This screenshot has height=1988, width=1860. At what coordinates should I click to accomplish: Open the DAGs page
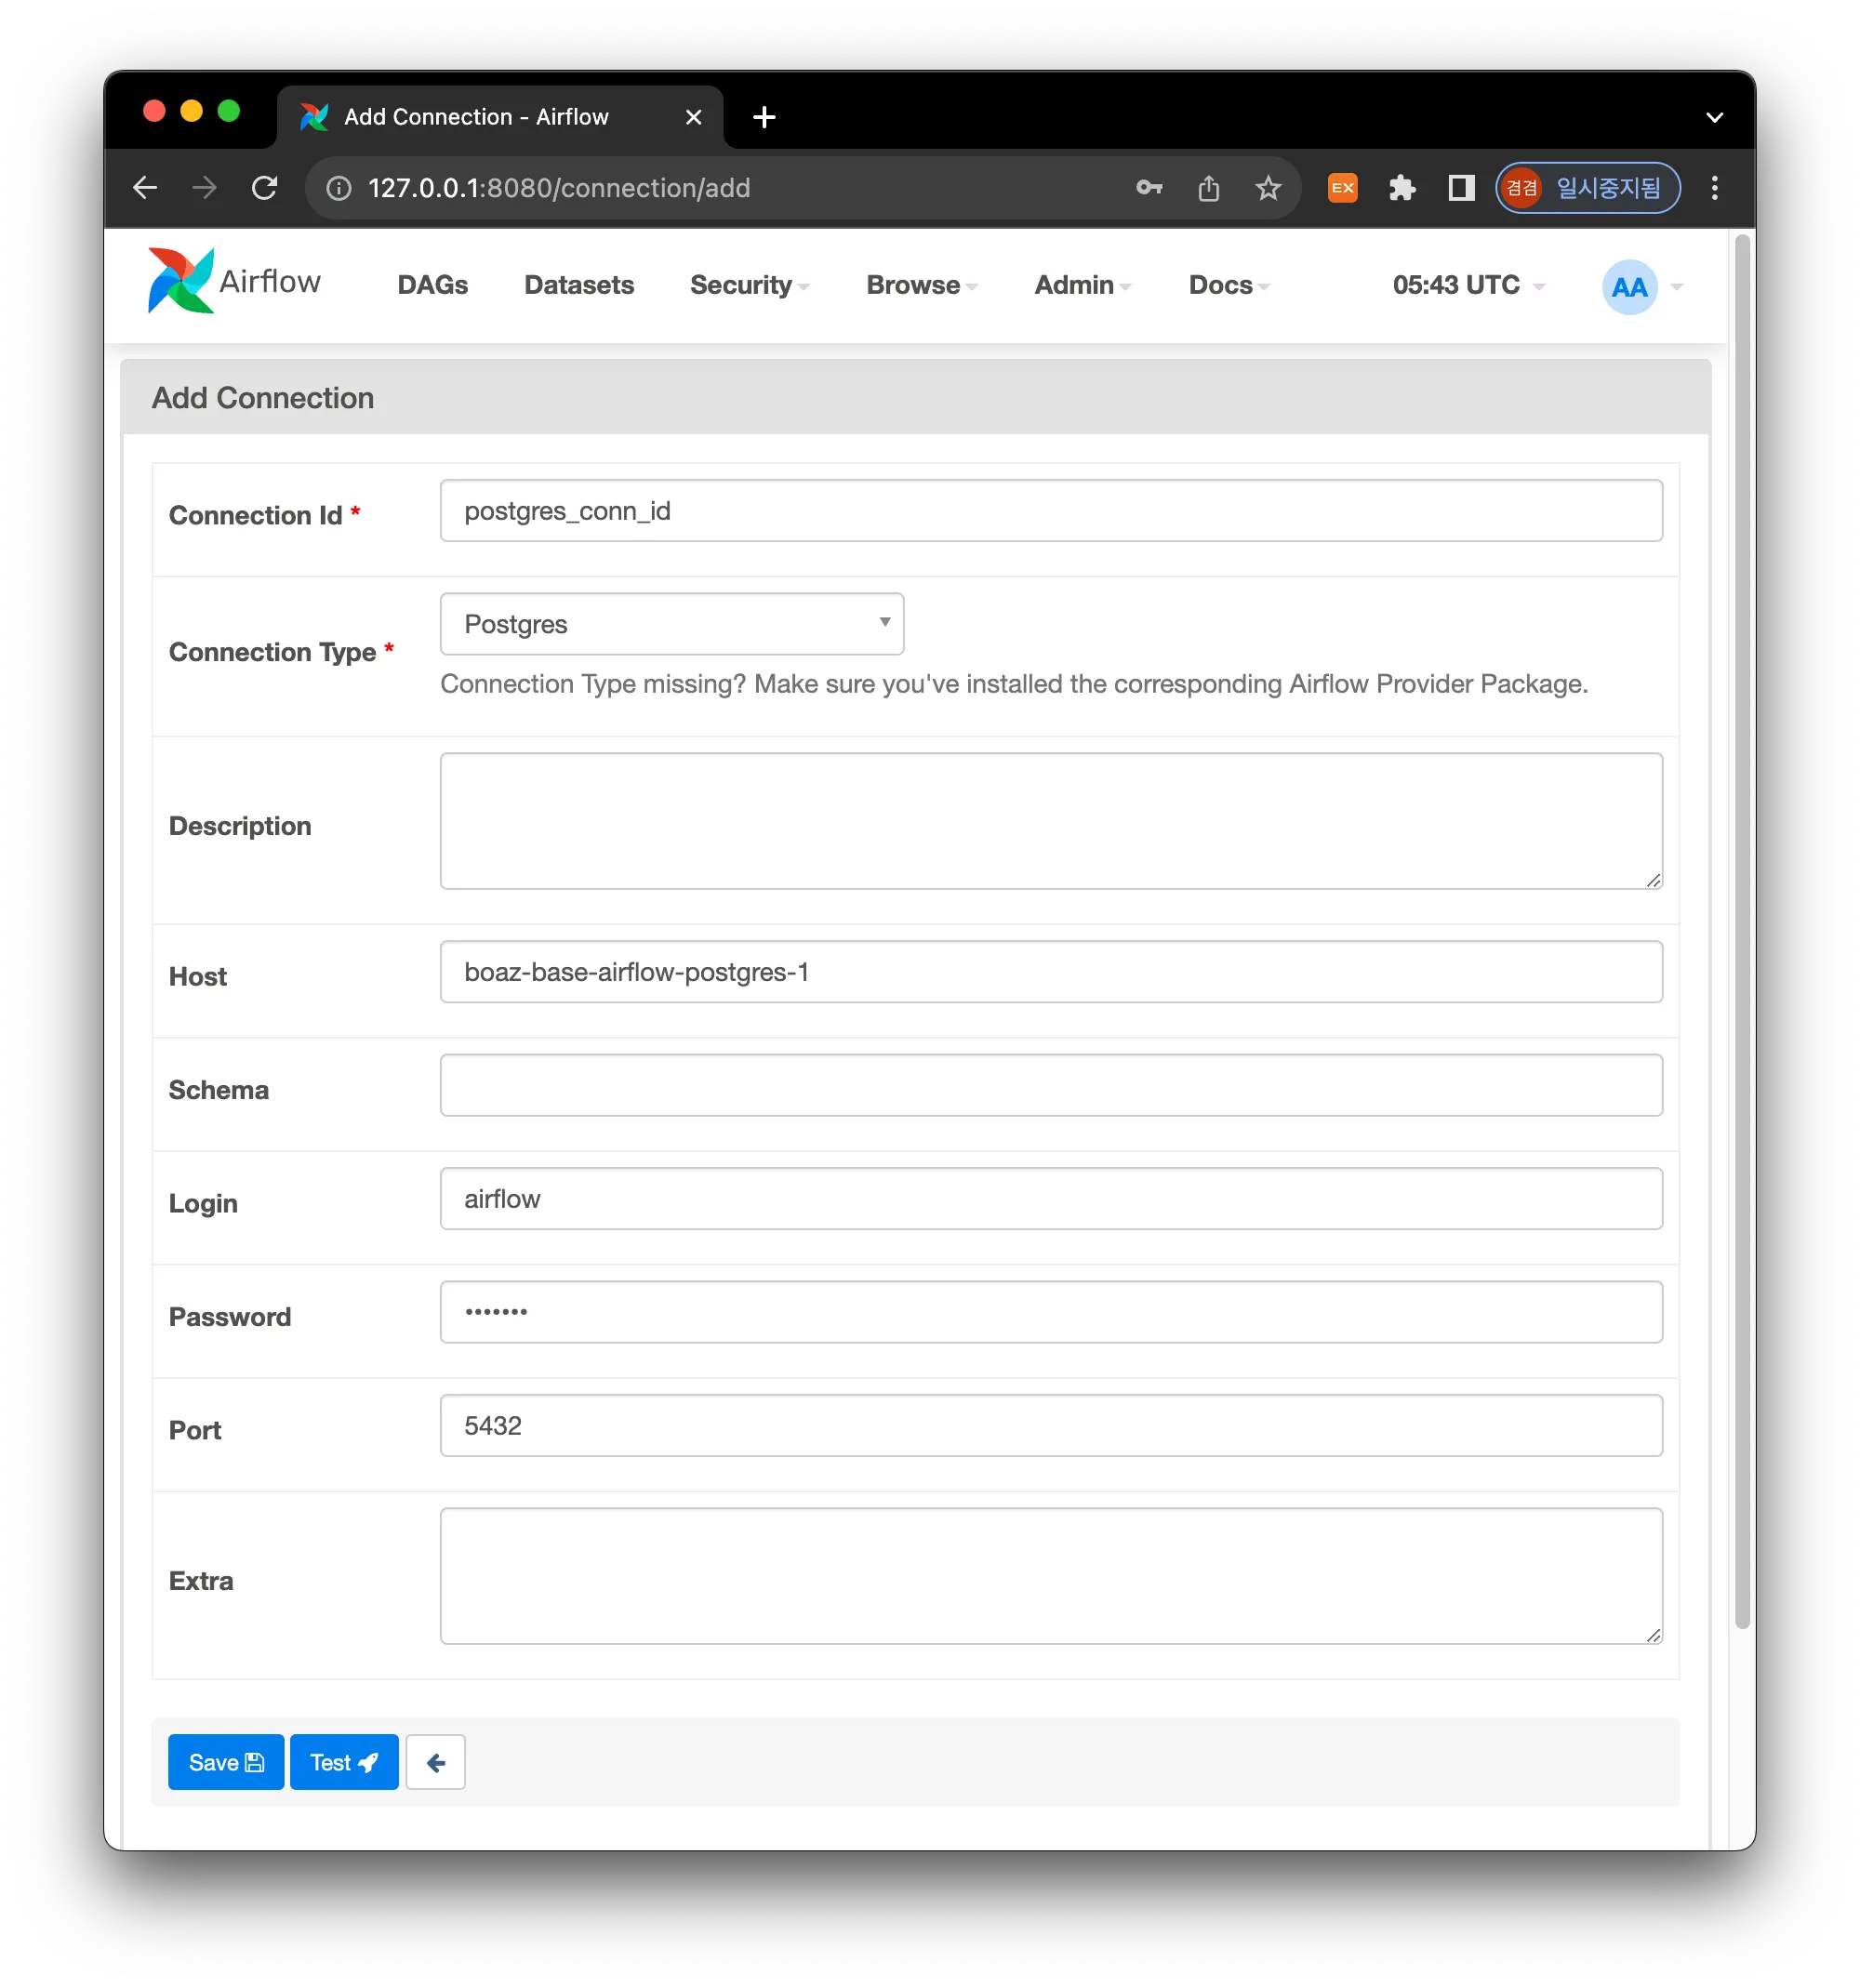[x=432, y=286]
